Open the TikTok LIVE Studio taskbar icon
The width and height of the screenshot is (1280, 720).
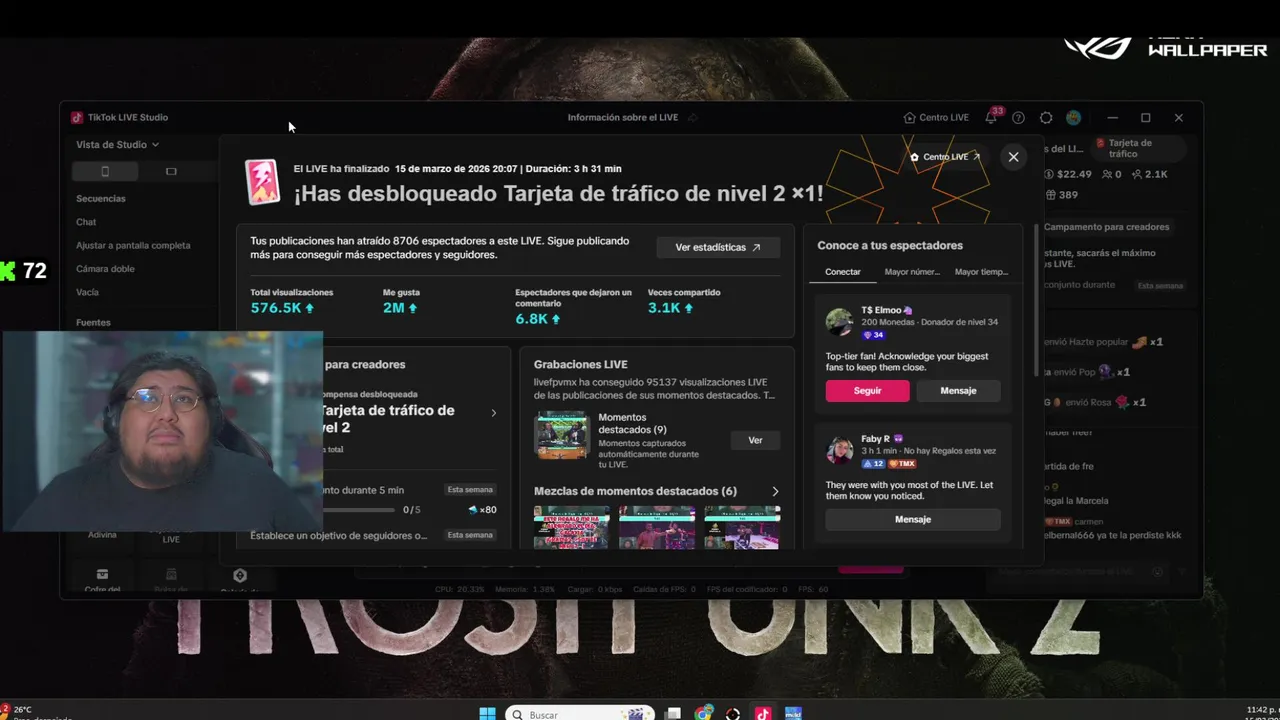click(x=763, y=713)
